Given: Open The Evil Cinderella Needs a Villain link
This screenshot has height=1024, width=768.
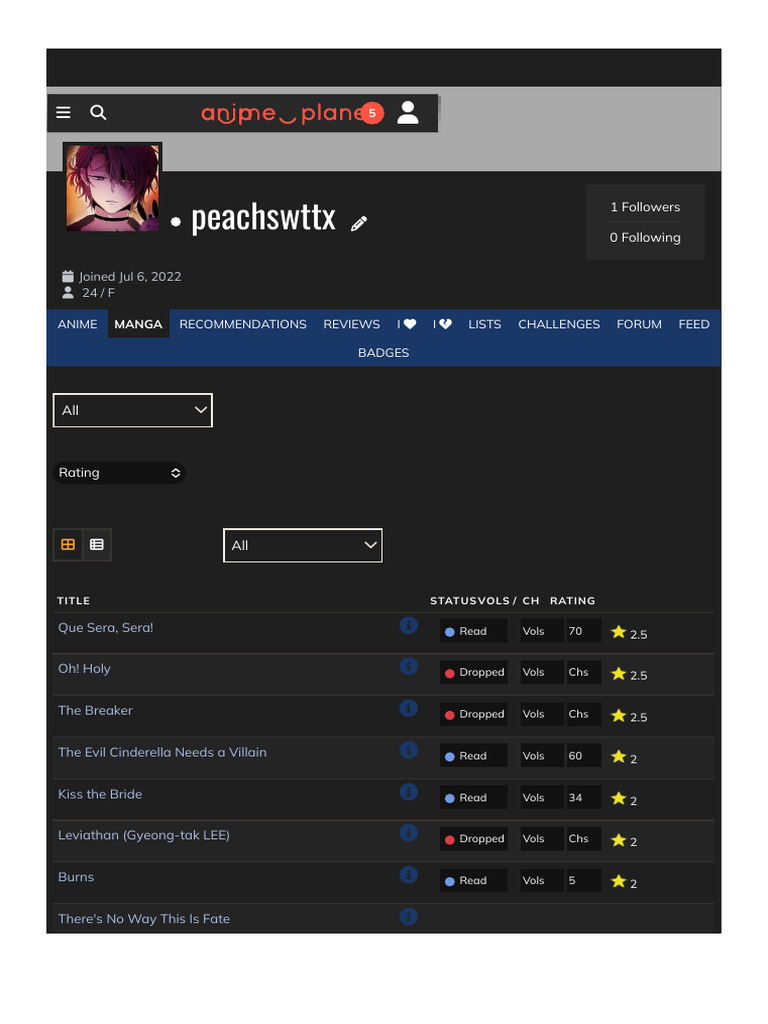Looking at the screenshot, I should click(x=162, y=752).
